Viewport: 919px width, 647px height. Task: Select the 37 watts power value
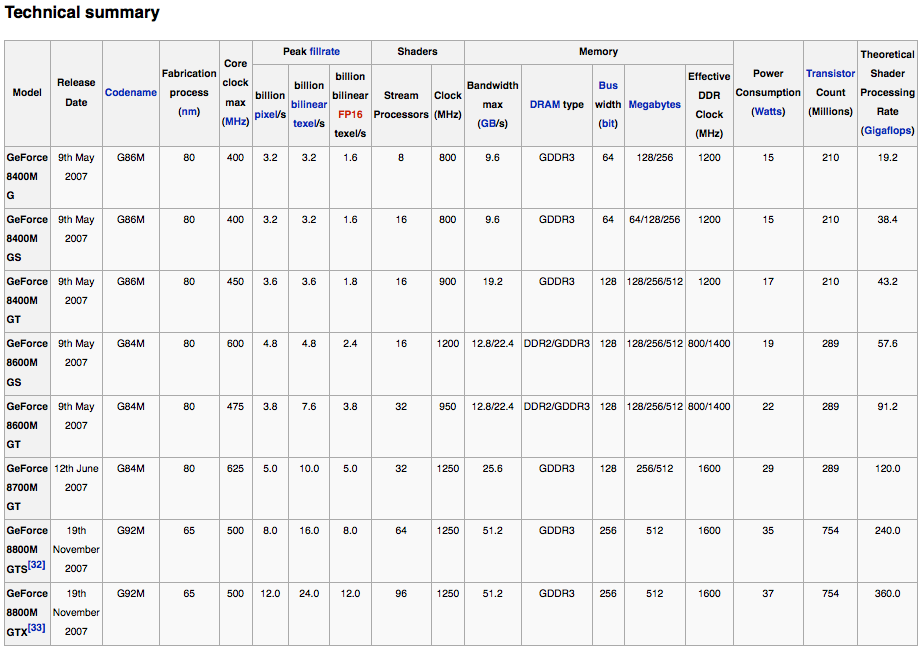[x=768, y=594]
